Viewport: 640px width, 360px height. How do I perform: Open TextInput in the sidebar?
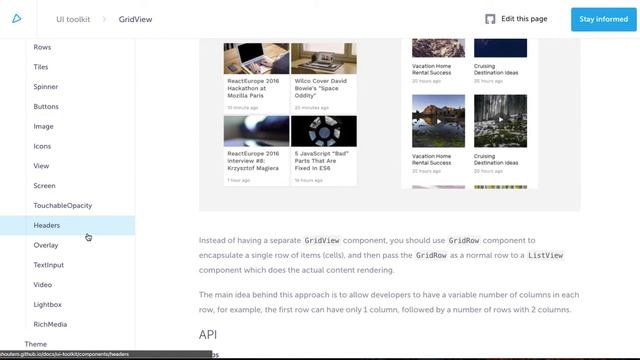pos(49,265)
